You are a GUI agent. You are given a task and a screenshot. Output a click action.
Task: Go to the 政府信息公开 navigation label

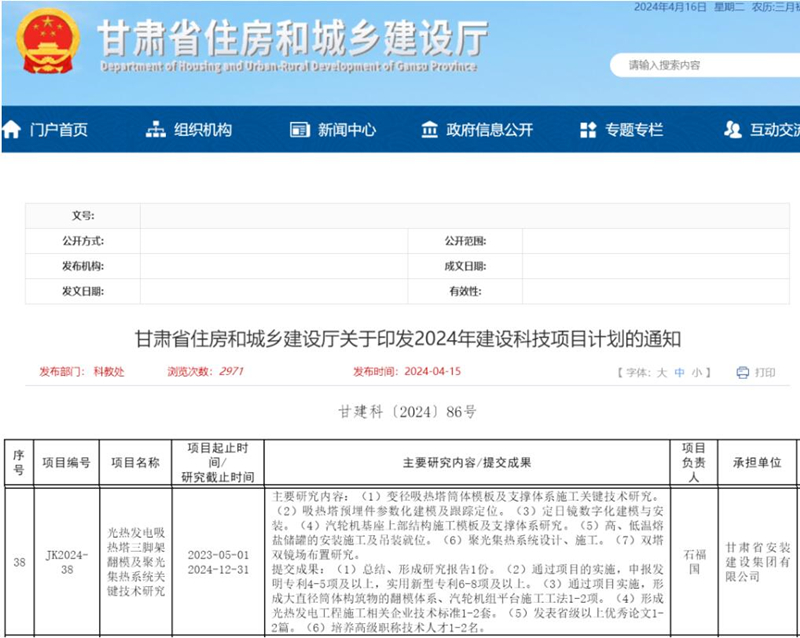coord(490,130)
